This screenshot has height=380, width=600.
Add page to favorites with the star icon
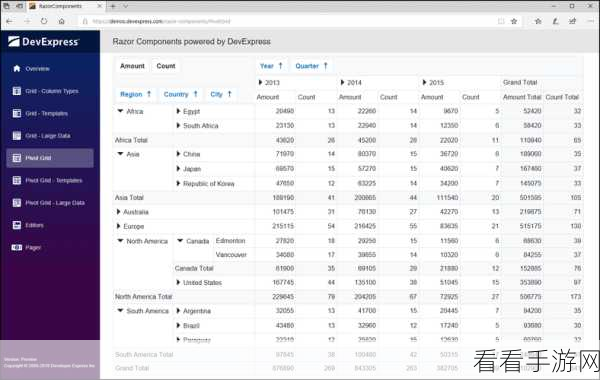click(x=514, y=21)
